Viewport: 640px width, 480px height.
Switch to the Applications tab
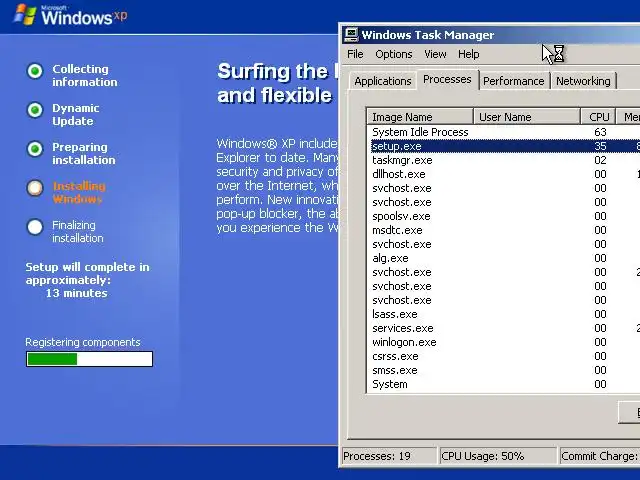(x=382, y=81)
